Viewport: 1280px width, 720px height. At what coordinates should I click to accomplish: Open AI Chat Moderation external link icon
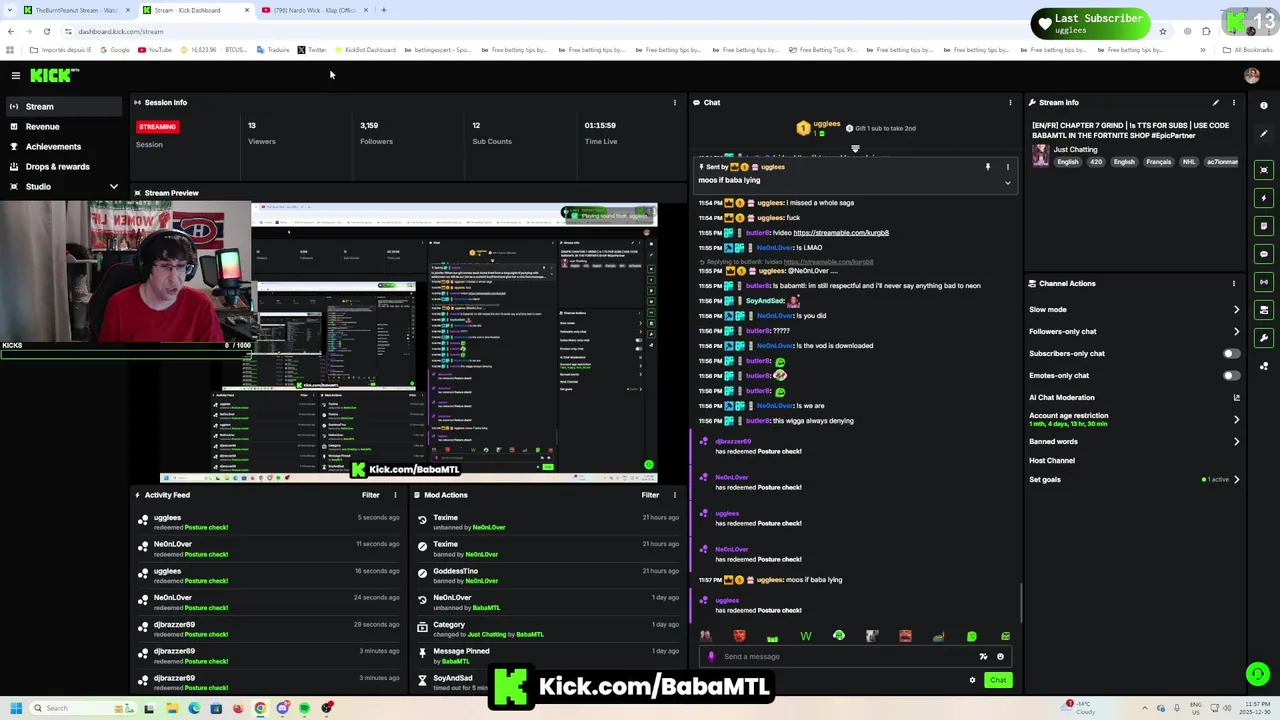tap(1236, 397)
